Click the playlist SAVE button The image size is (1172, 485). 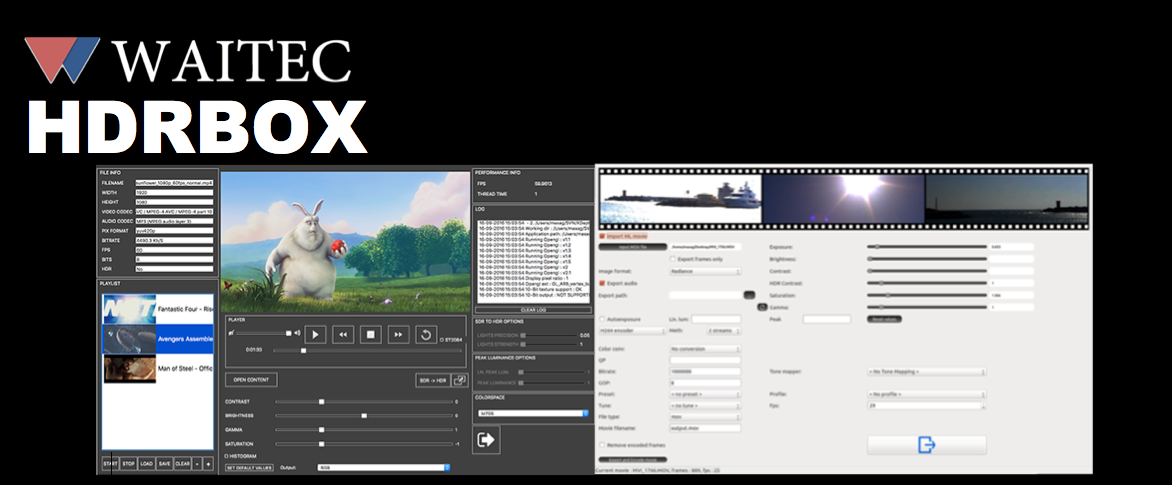click(x=164, y=463)
